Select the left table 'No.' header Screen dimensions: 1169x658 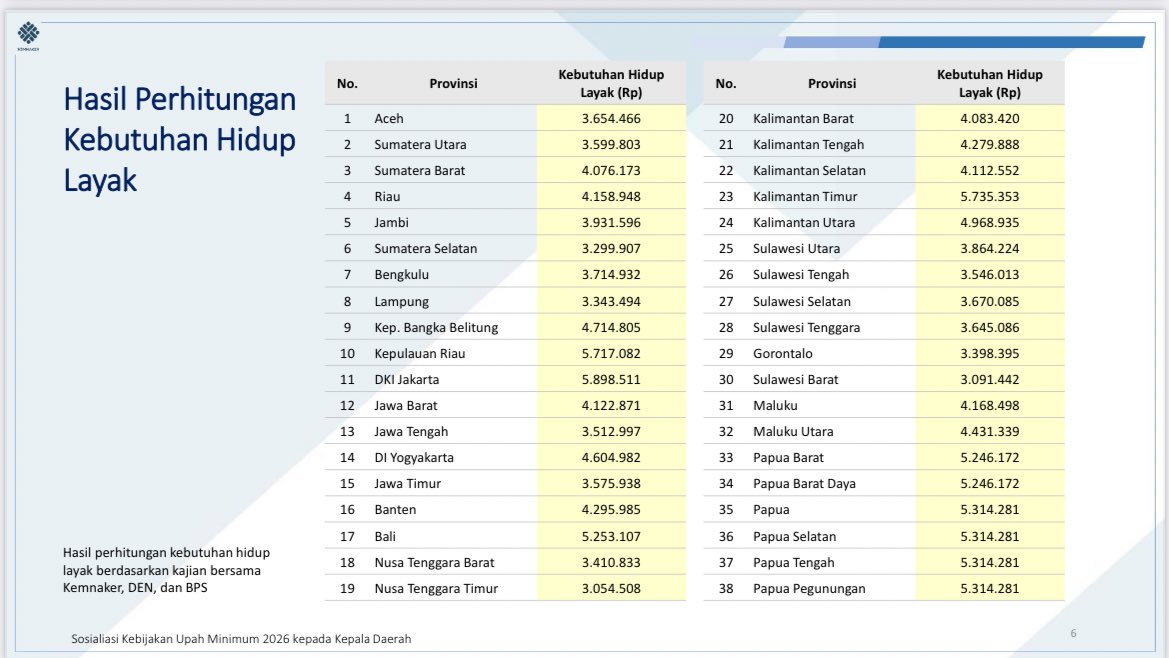[x=347, y=83]
